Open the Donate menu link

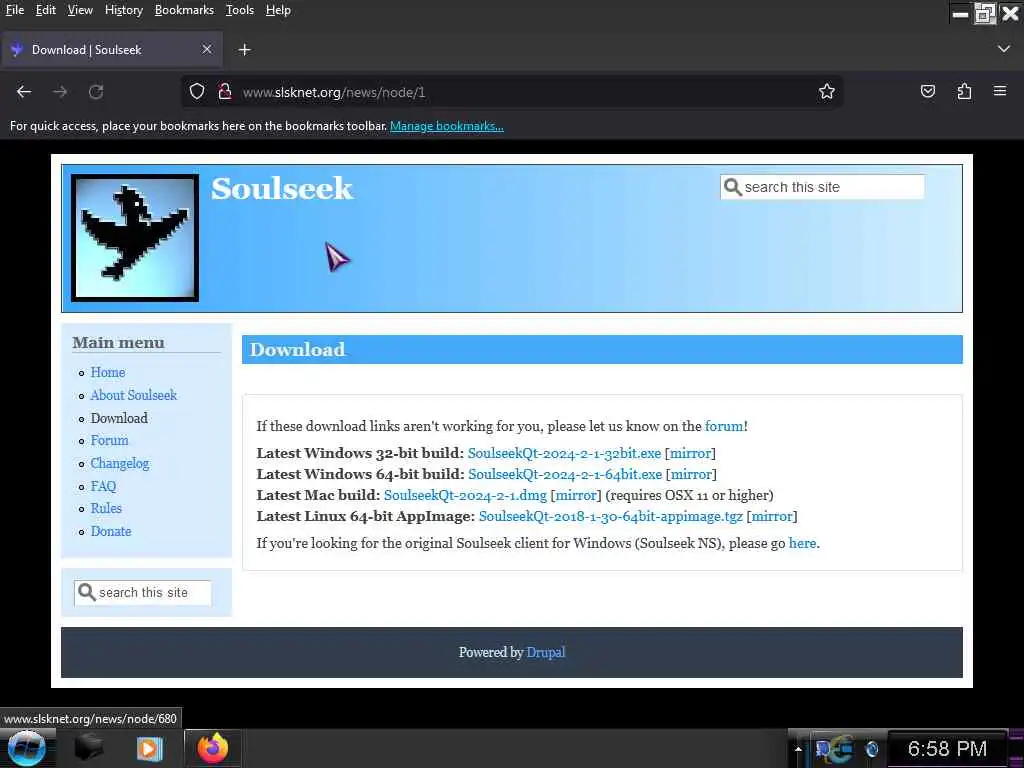pos(110,531)
